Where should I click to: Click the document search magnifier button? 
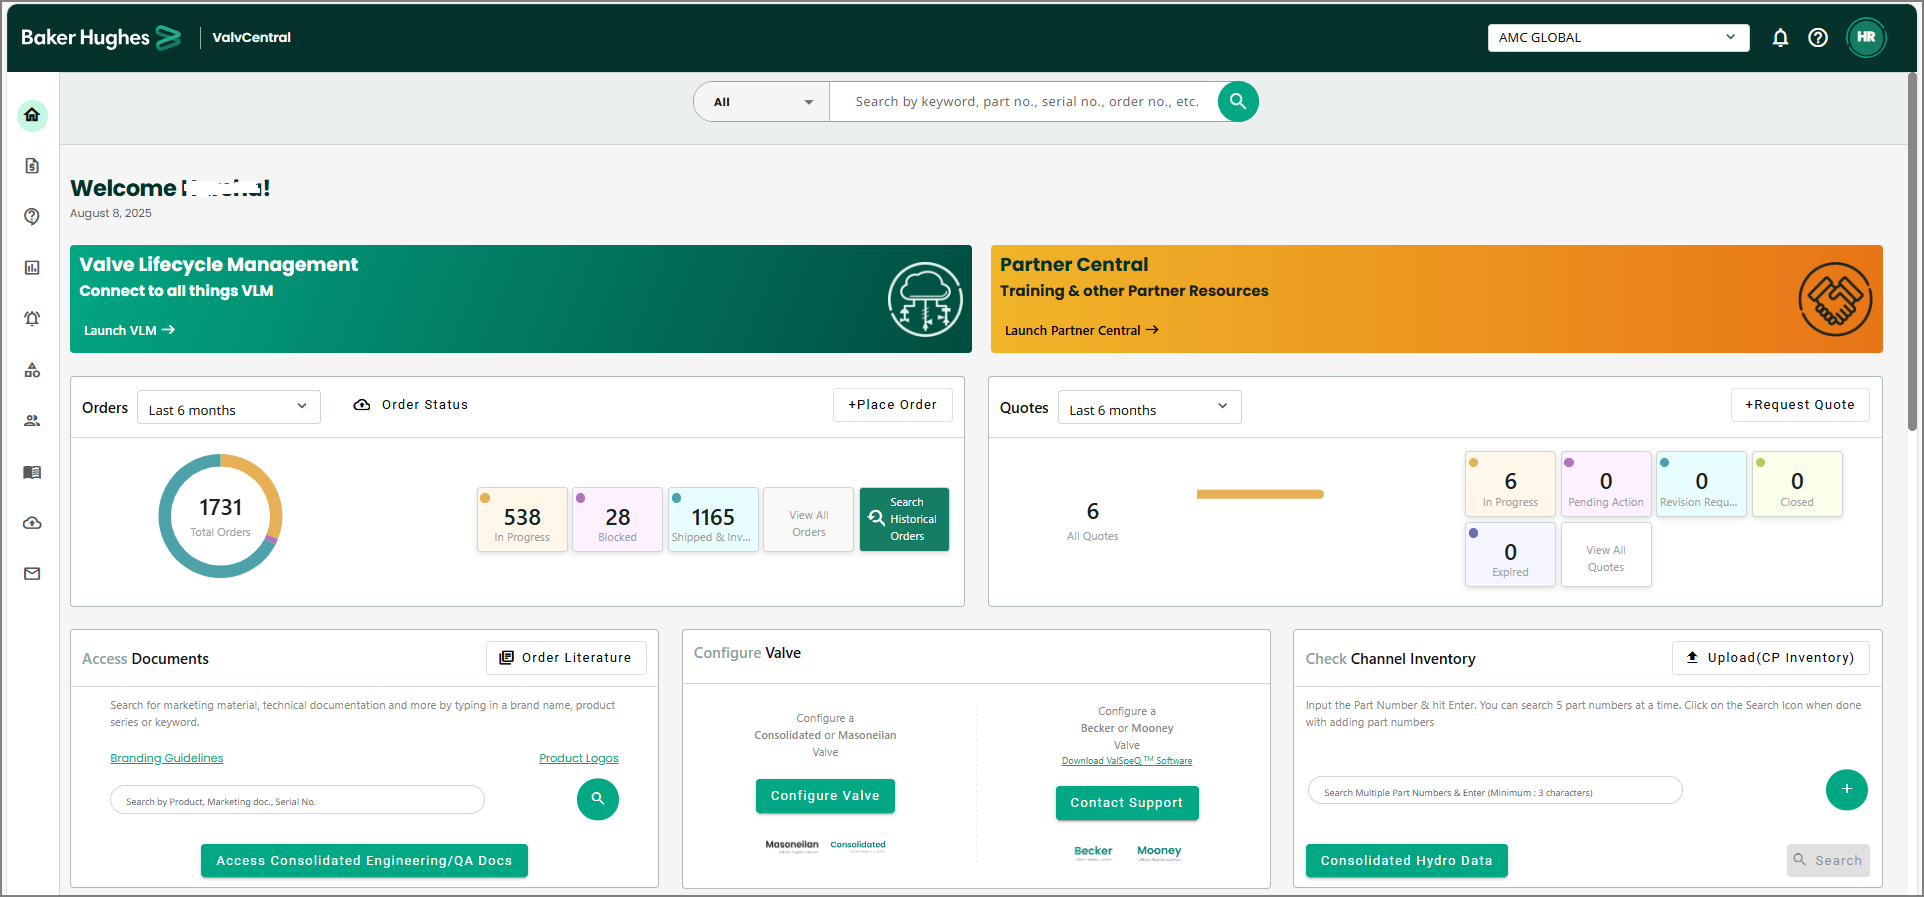[597, 799]
